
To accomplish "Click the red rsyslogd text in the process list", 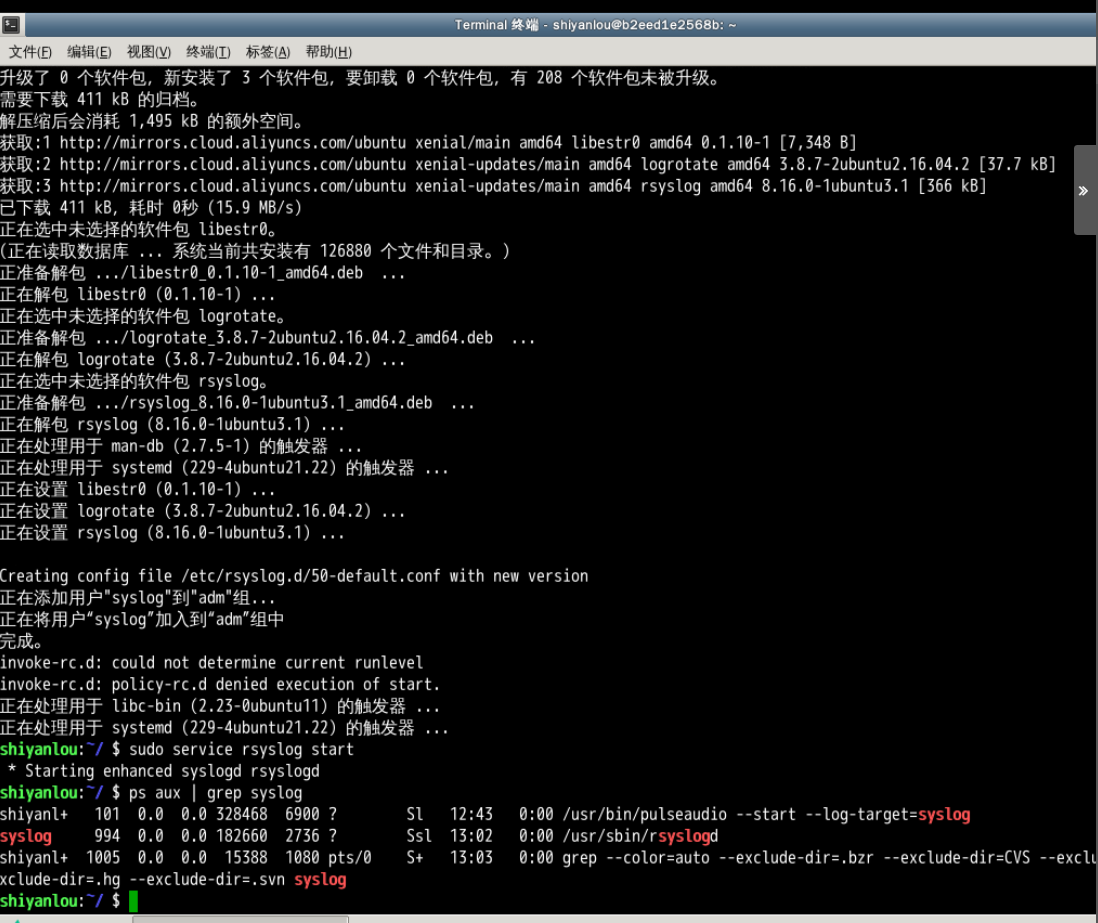I will (685, 835).
